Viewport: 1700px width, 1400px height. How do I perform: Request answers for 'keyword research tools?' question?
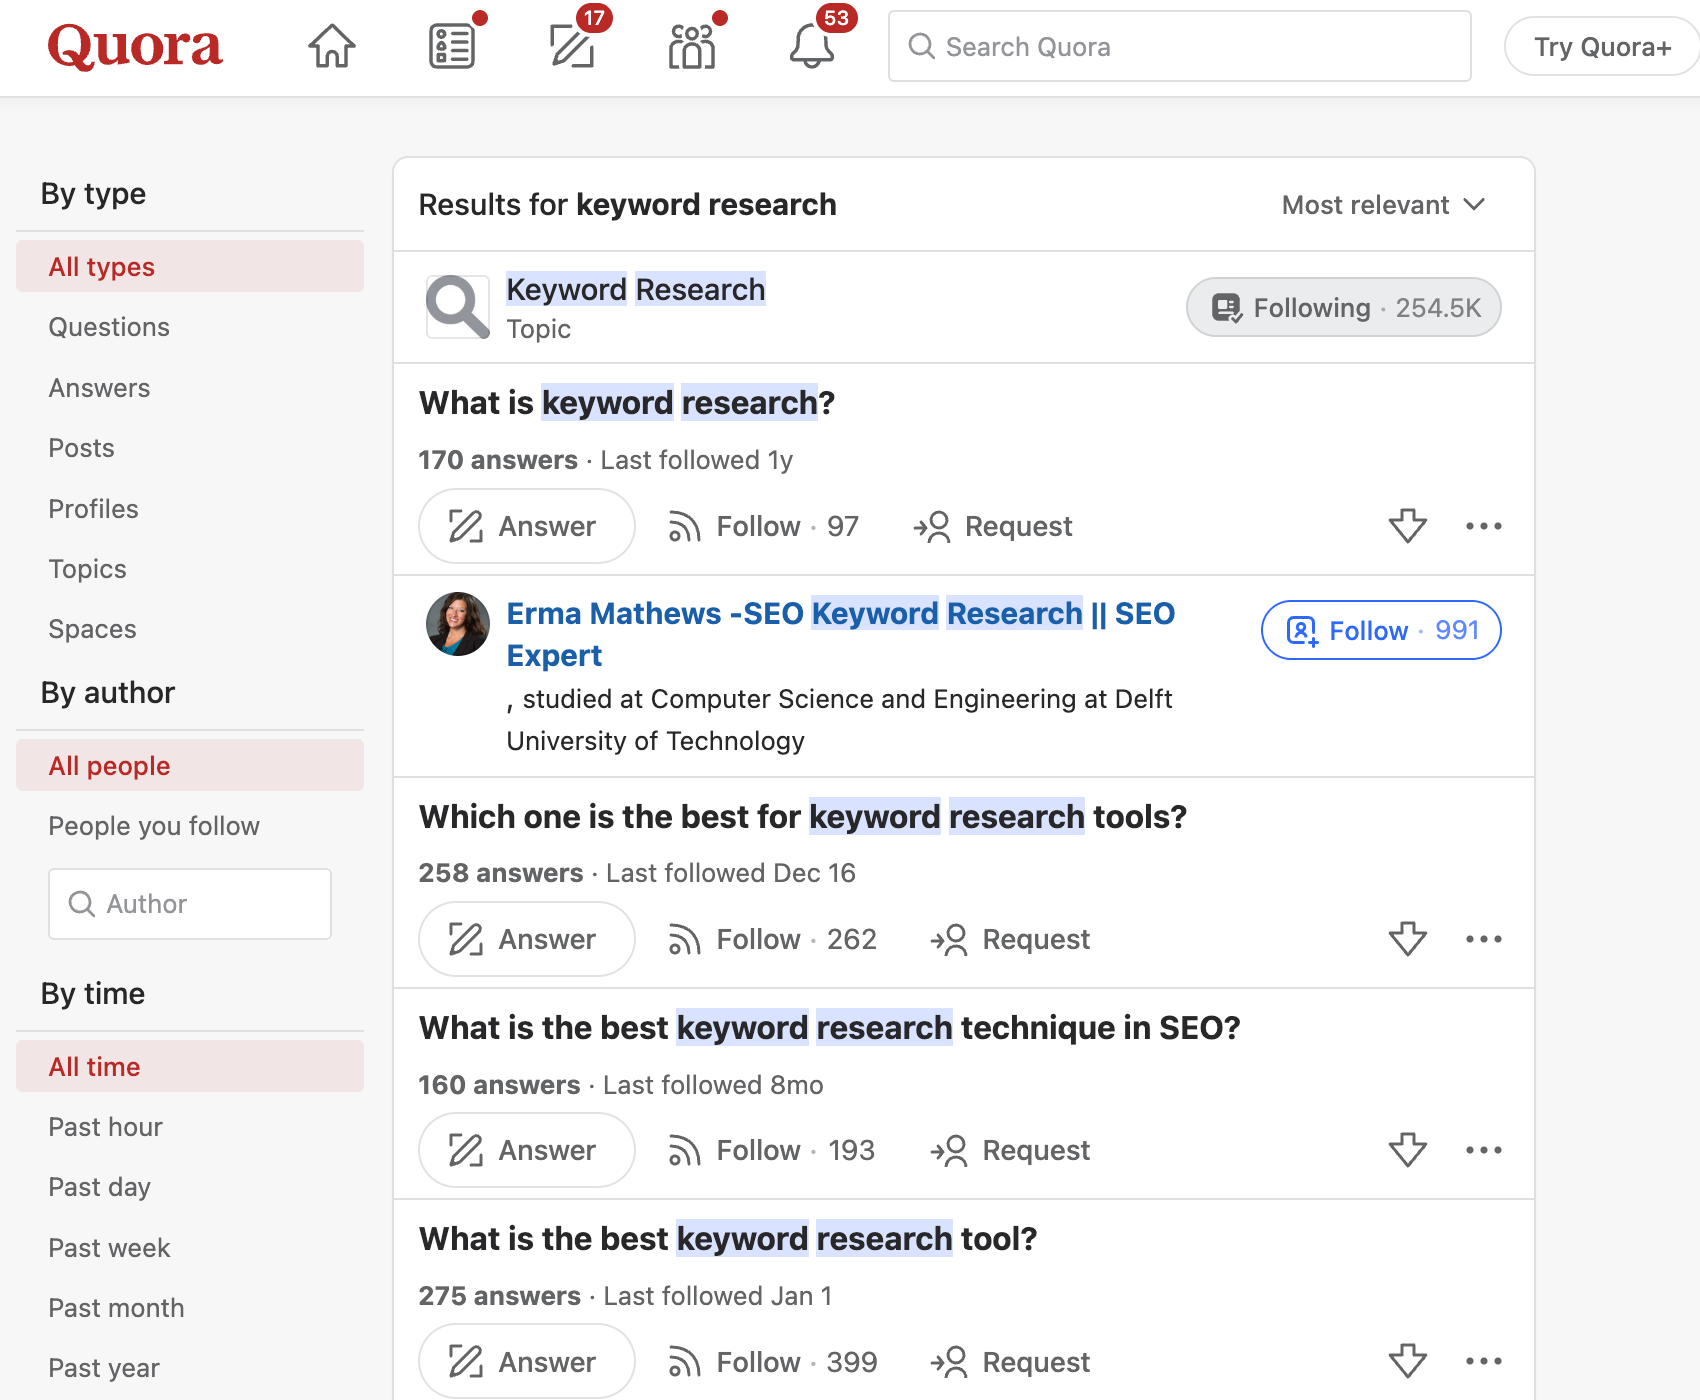1010,939
